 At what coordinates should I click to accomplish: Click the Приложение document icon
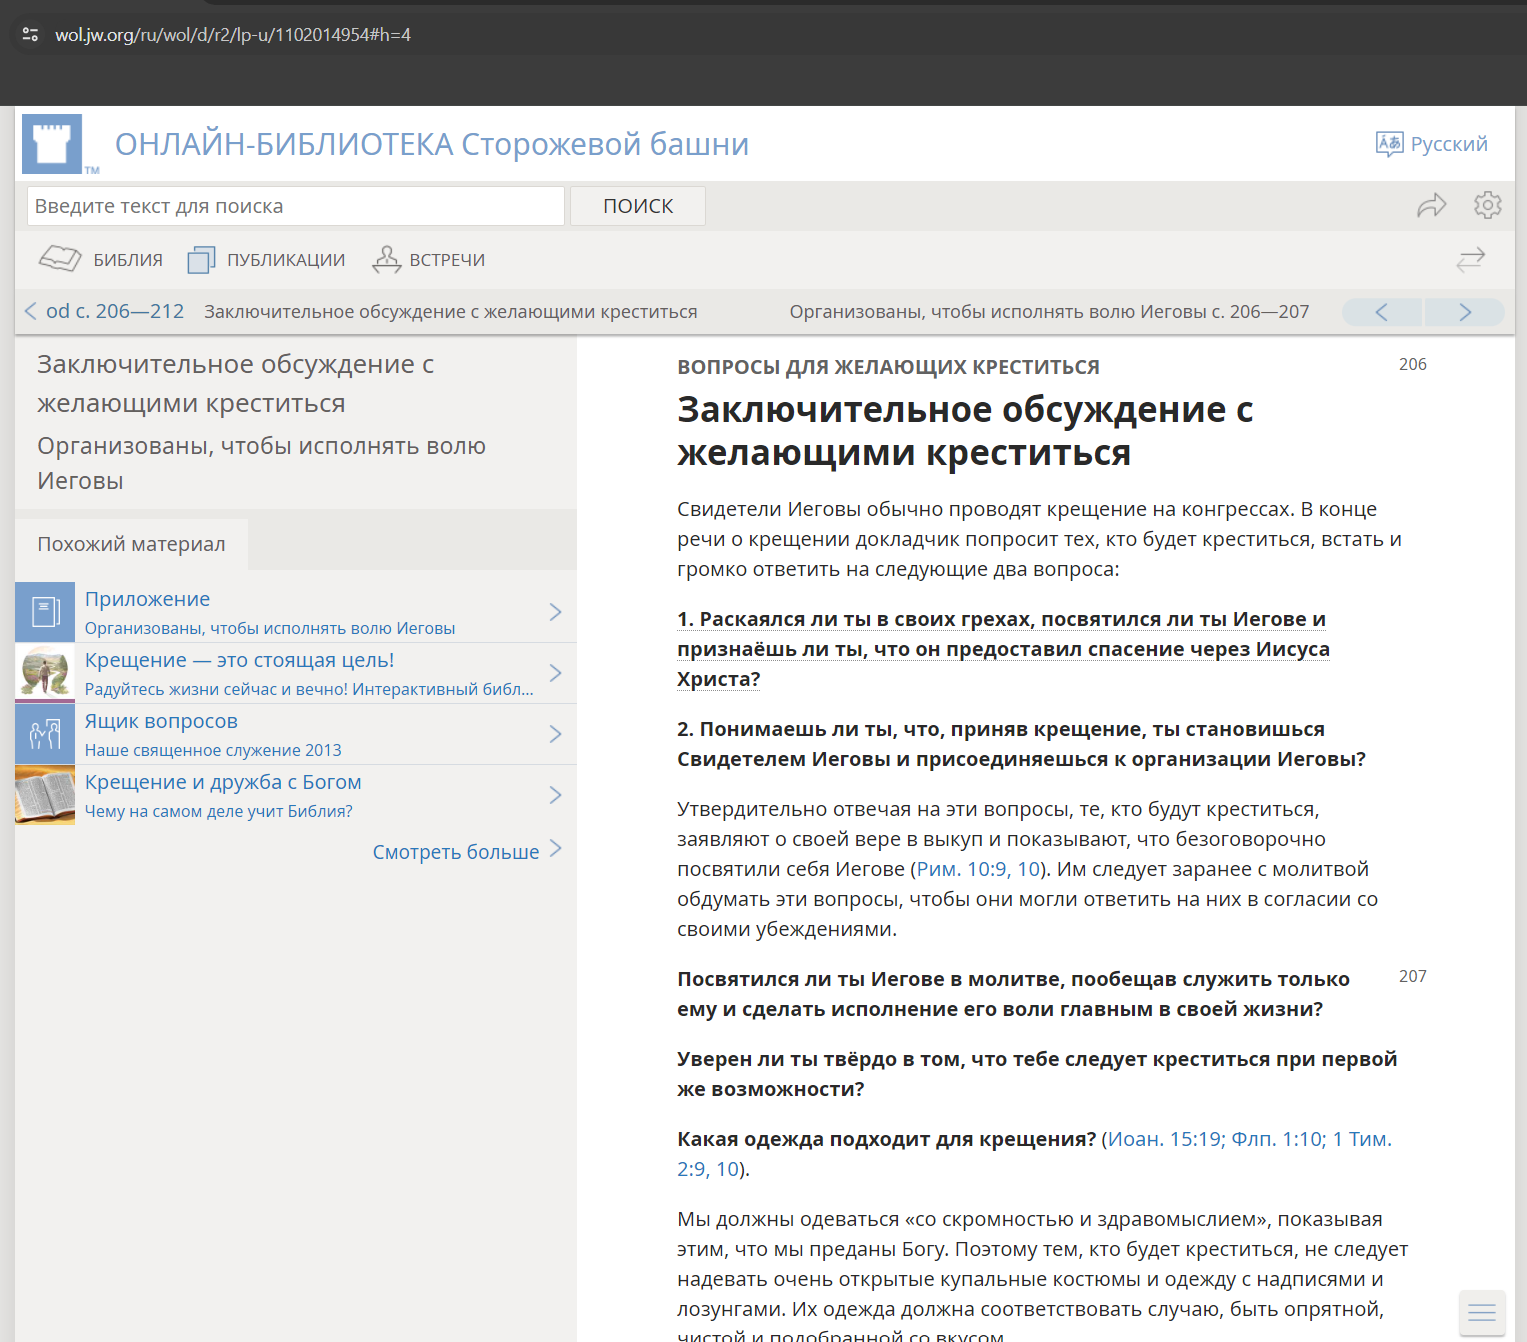click(45, 612)
